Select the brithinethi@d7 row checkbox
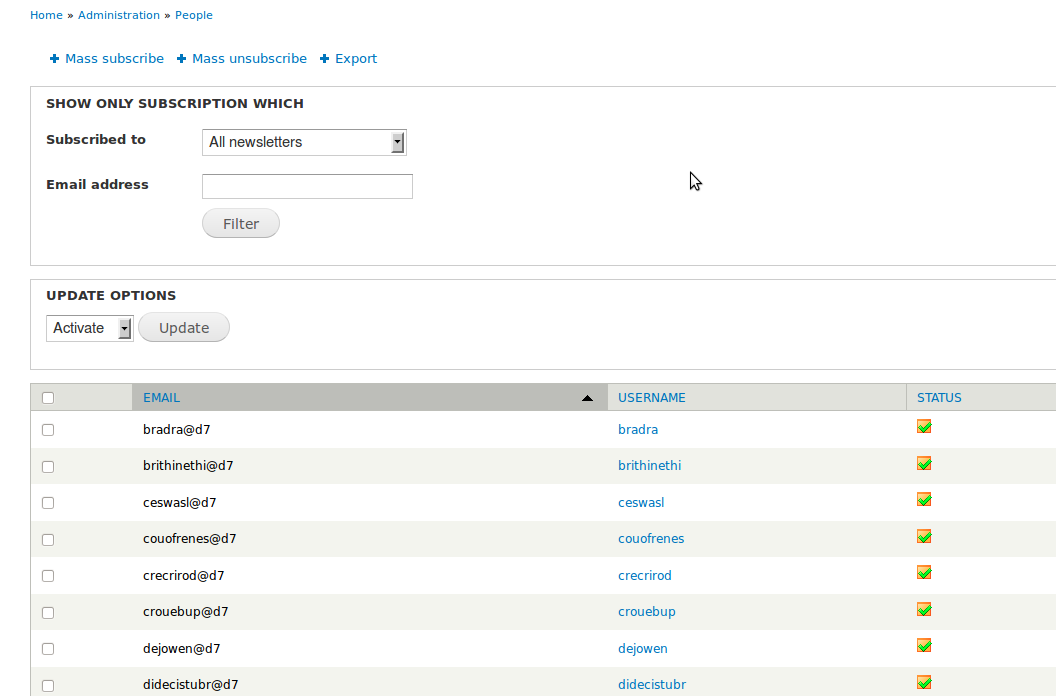This screenshot has height=696, width=1056. click(x=48, y=466)
